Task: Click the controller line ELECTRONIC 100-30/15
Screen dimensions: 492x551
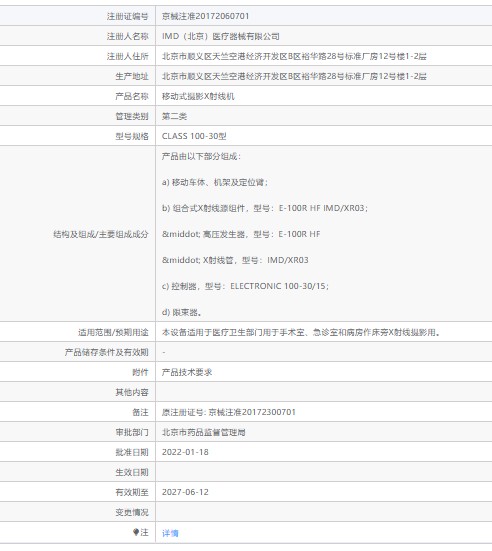Action: pos(245,286)
